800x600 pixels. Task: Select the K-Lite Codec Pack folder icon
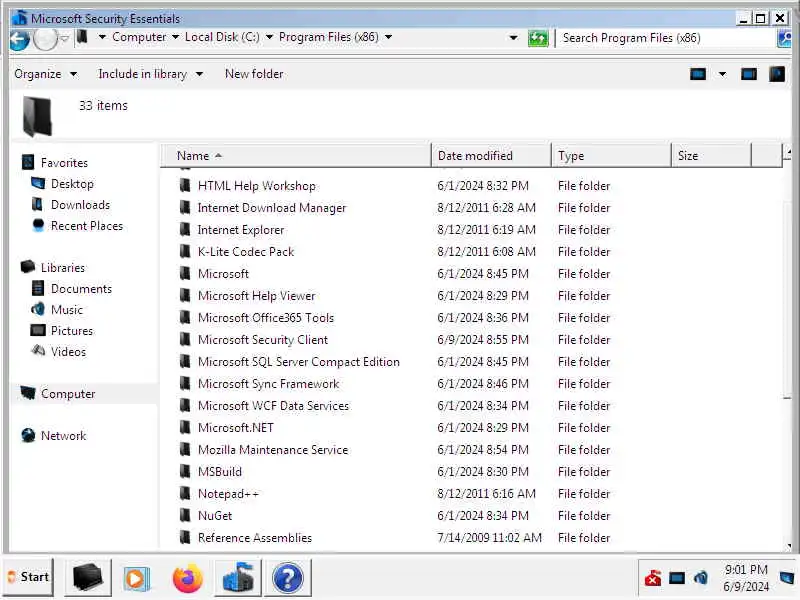[x=185, y=251]
